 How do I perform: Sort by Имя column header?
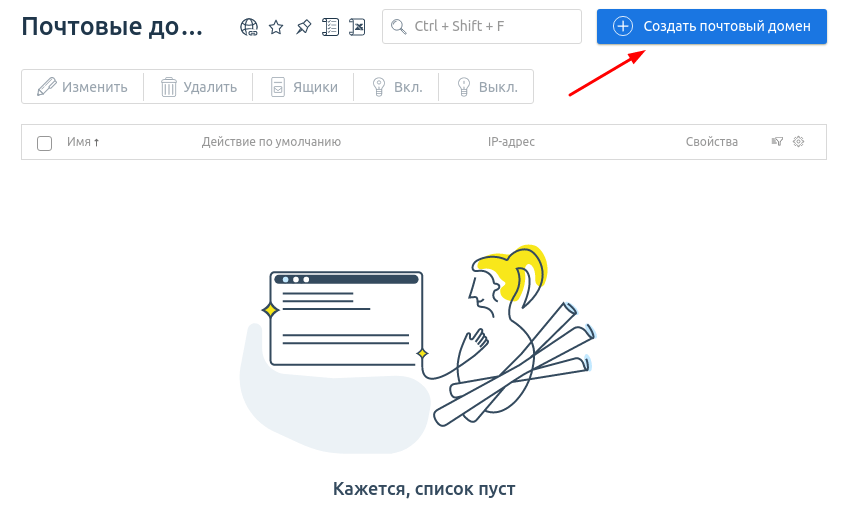click(x=82, y=142)
